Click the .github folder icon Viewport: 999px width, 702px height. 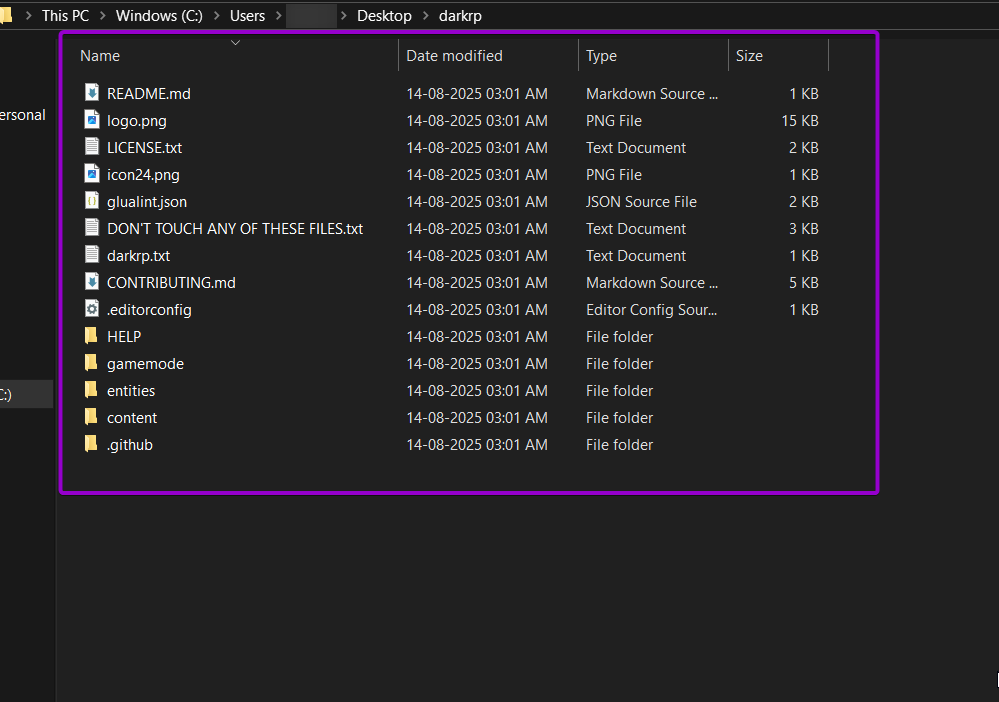click(x=91, y=444)
